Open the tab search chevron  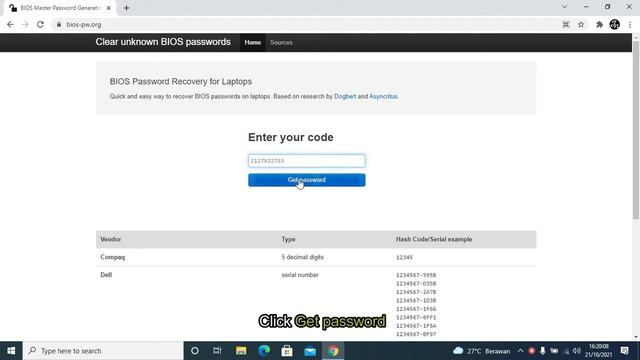pos(564,7)
